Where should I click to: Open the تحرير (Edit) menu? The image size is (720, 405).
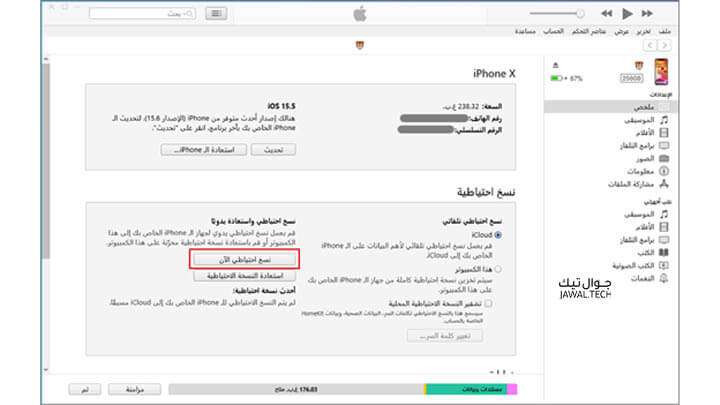pyautogui.click(x=643, y=31)
